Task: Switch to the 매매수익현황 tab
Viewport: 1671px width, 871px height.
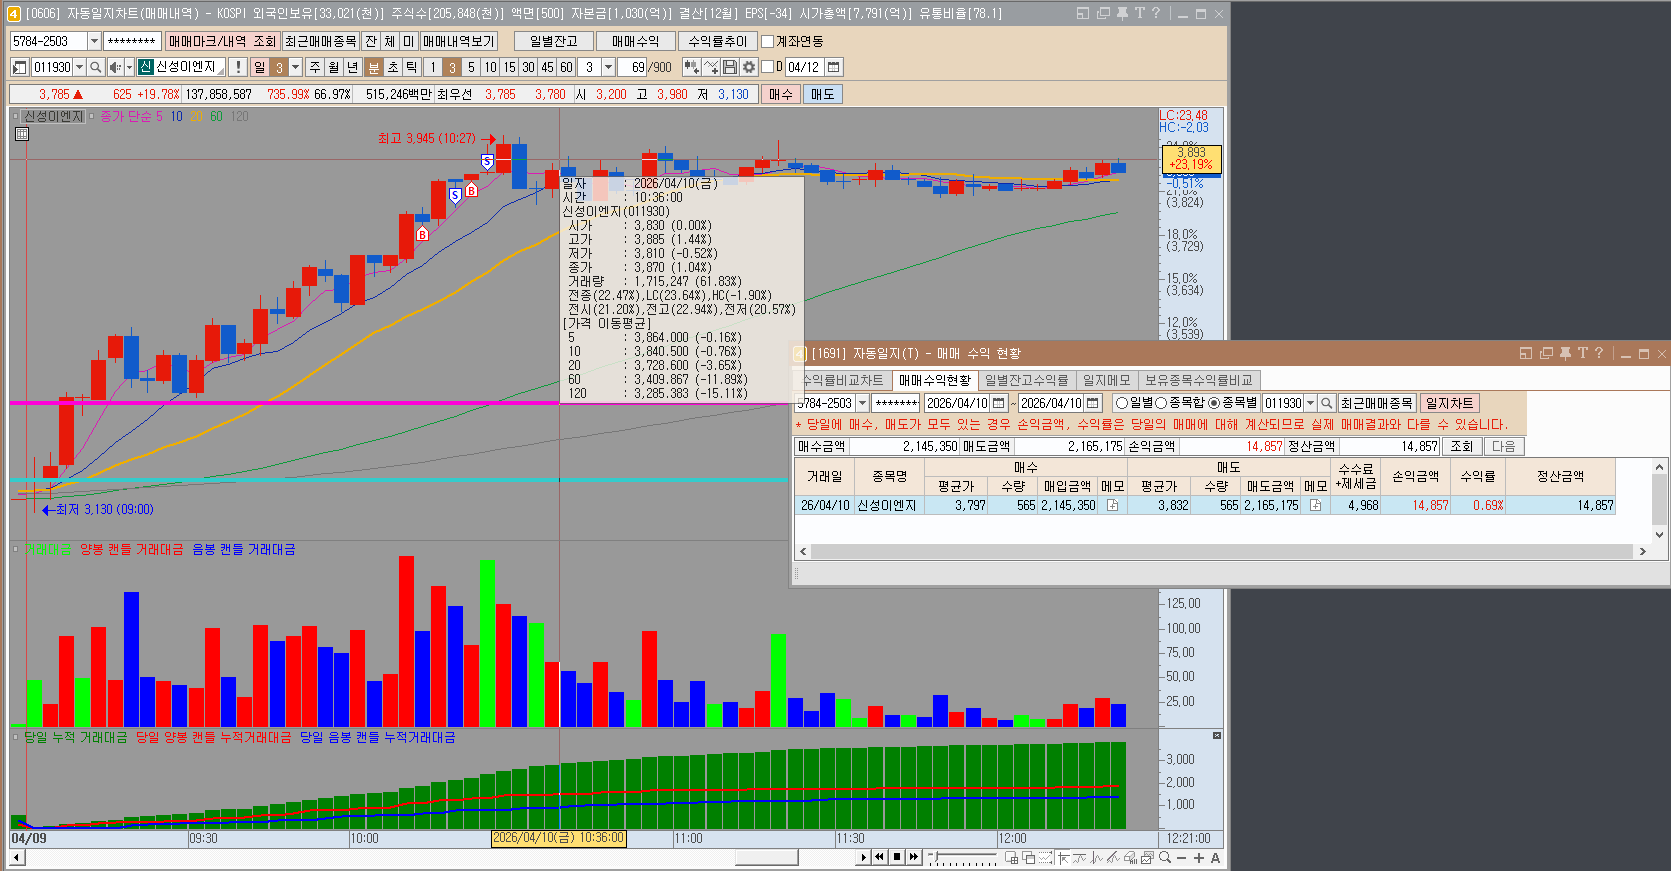Action: coord(935,380)
